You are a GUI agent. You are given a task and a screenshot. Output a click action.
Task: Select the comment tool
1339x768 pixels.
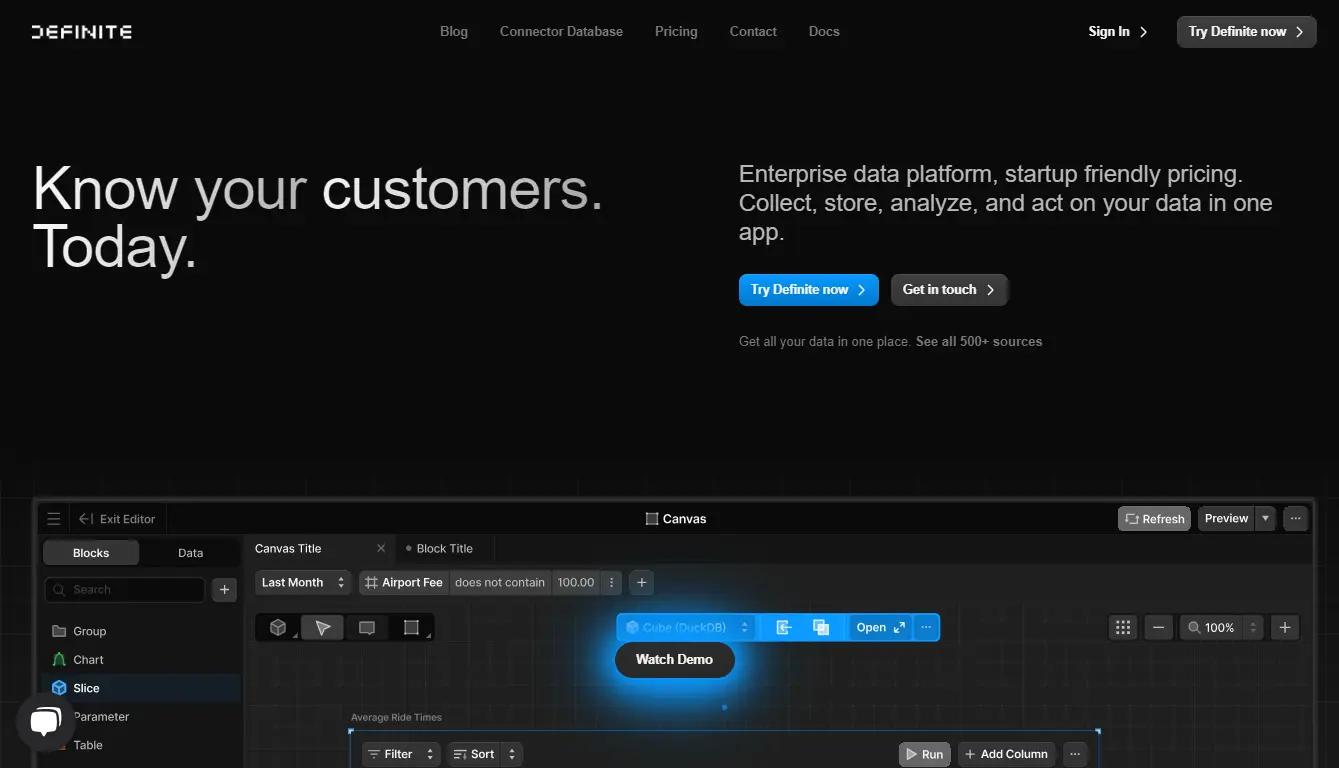click(x=367, y=627)
